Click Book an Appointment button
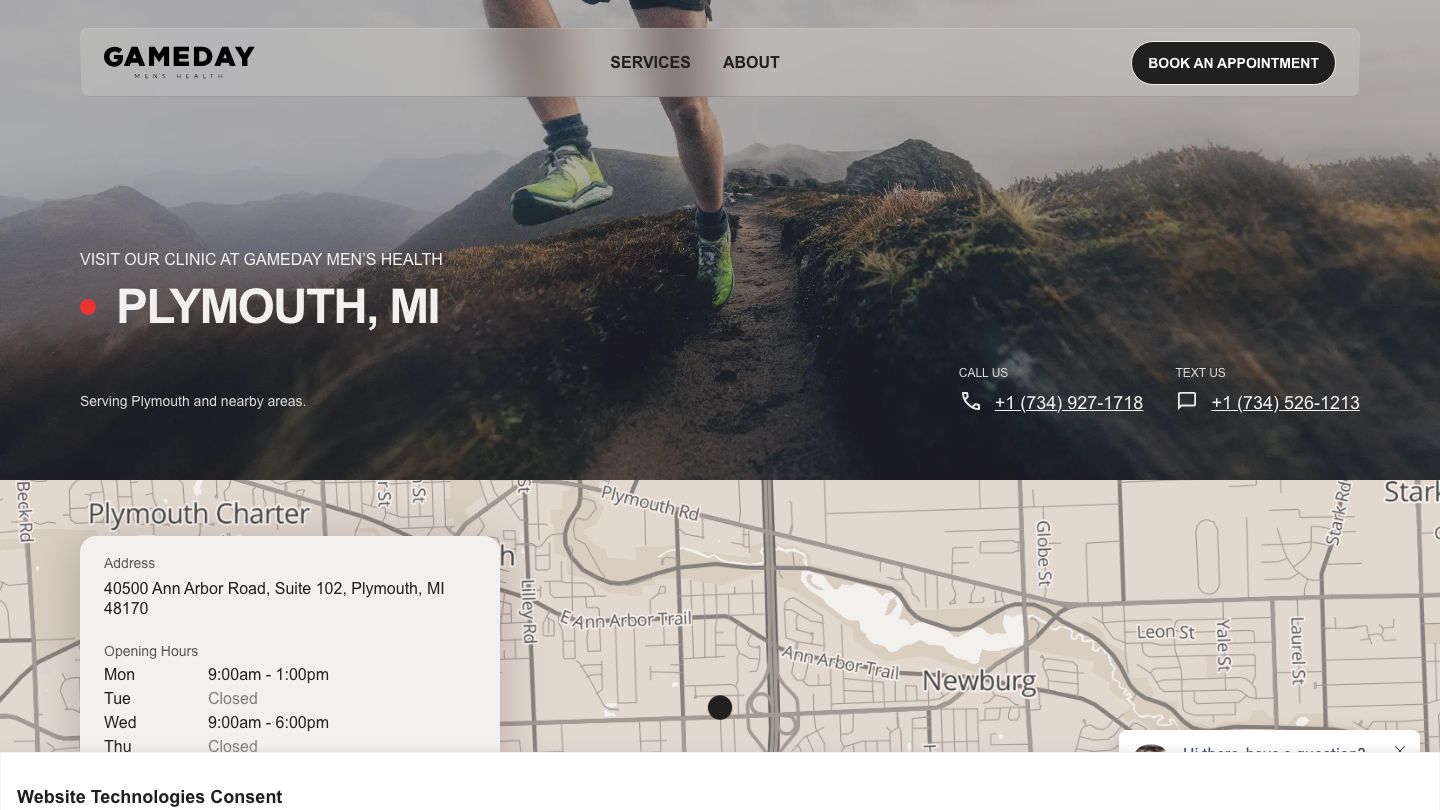 click(x=1233, y=63)
